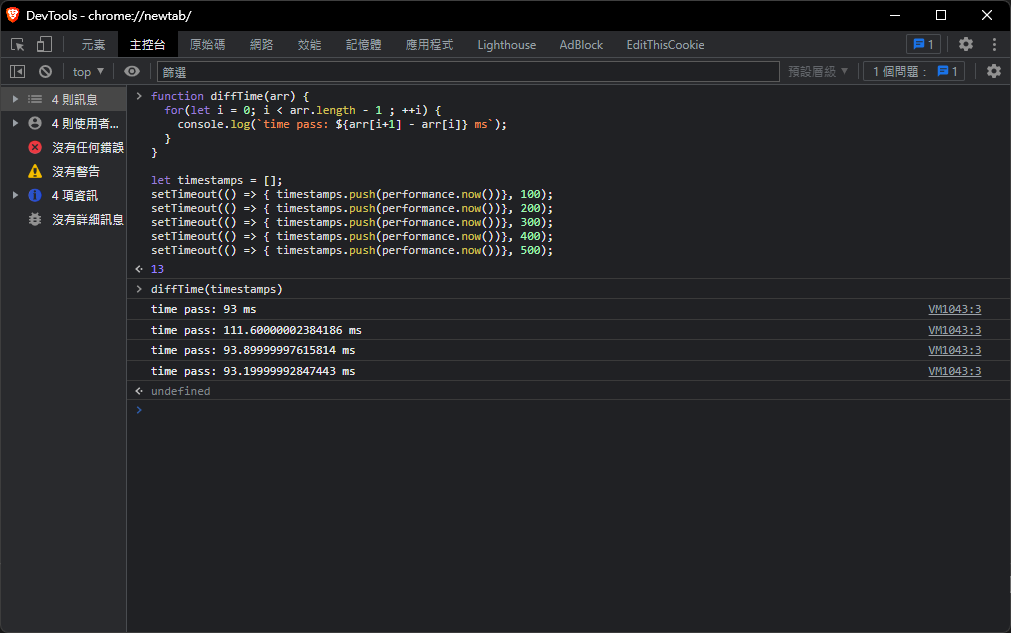The height and width of the screenshot is (633, 1011).
Task: Open the top context dropdown
Action: 88,72
